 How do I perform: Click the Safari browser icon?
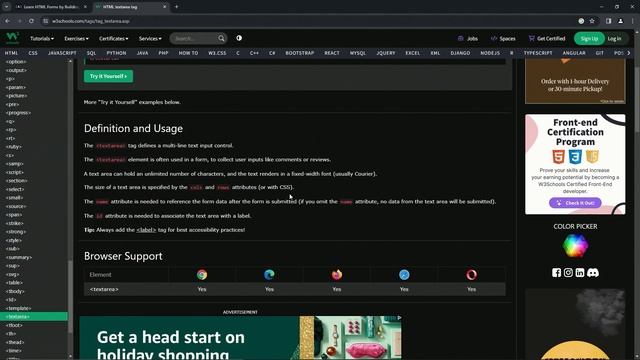[404, 275]
